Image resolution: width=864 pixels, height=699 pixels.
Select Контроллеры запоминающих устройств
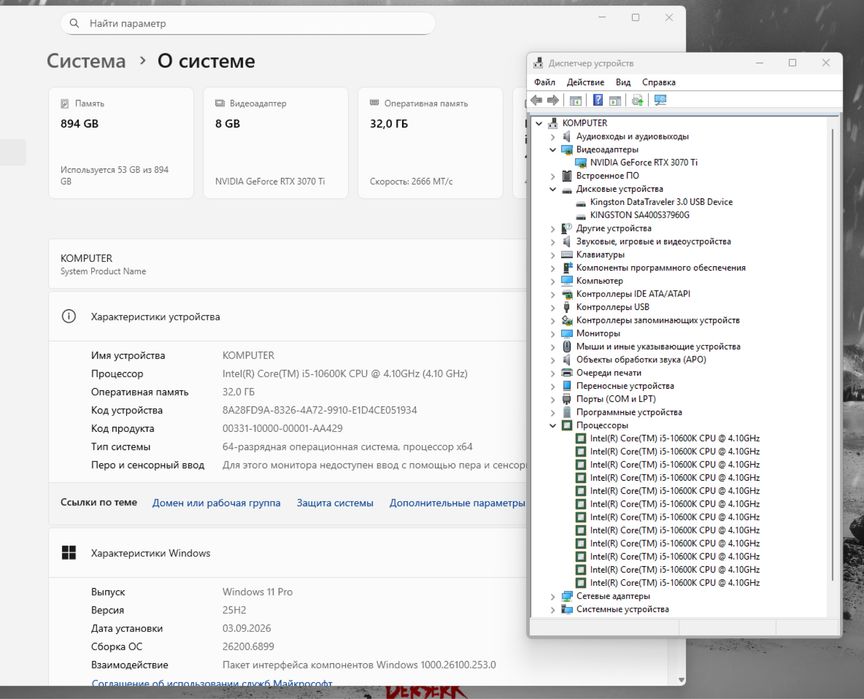click(x=658, y=320)
